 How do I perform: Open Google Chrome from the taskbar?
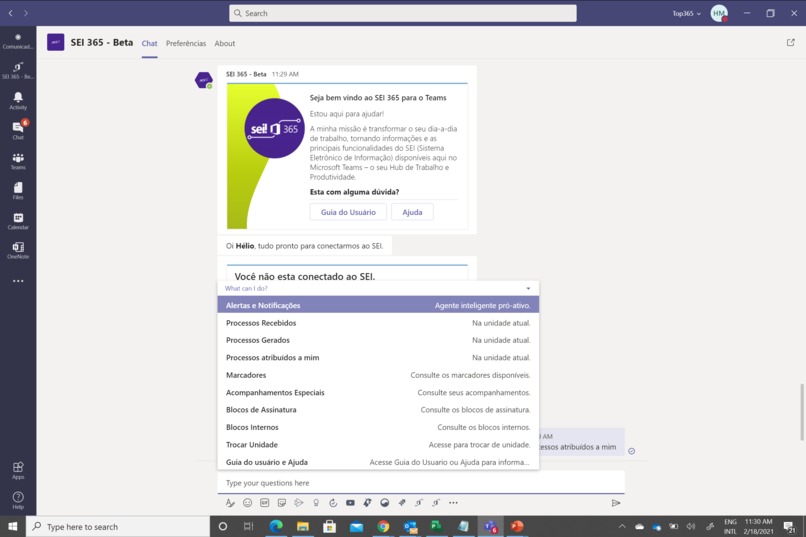(x=383, y=526)
